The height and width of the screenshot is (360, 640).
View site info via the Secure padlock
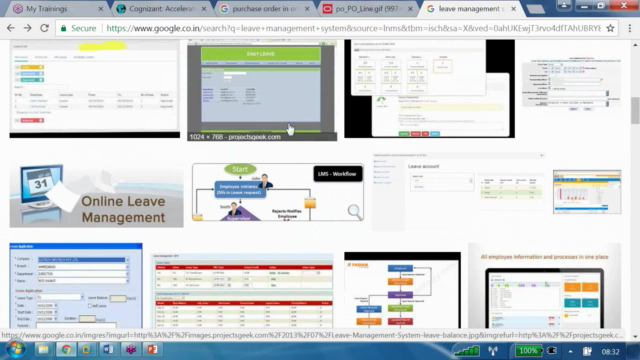(78, 28)
